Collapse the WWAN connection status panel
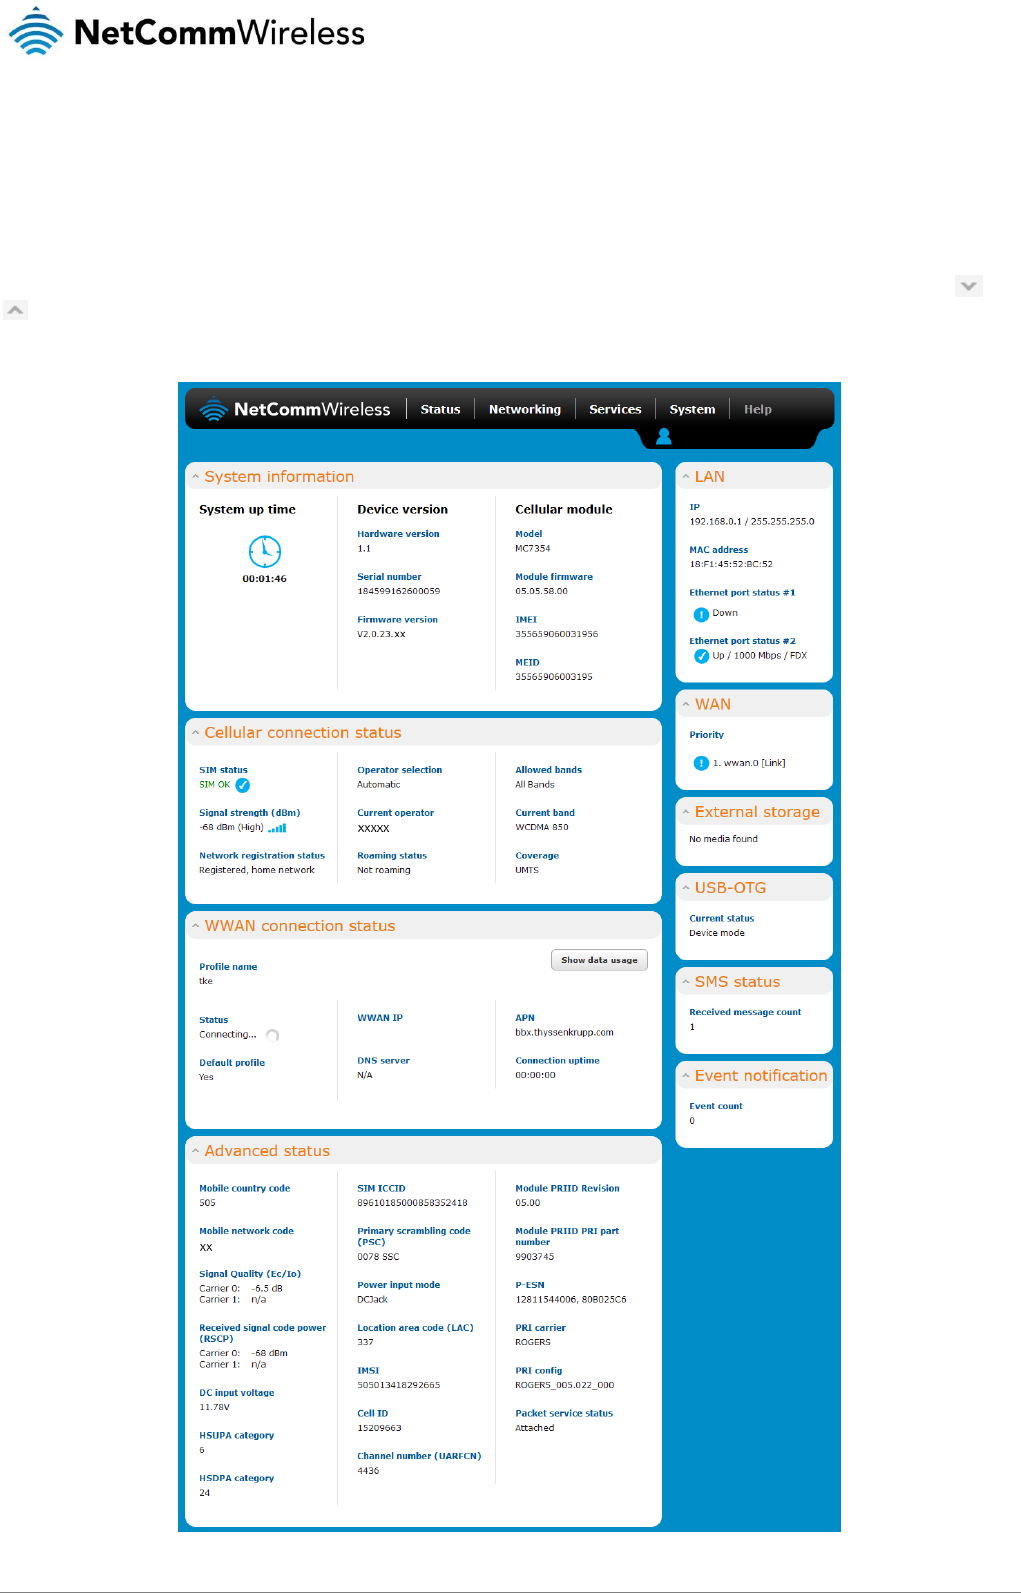Viewport: 1021px width, 1593px height. [196, 926]
